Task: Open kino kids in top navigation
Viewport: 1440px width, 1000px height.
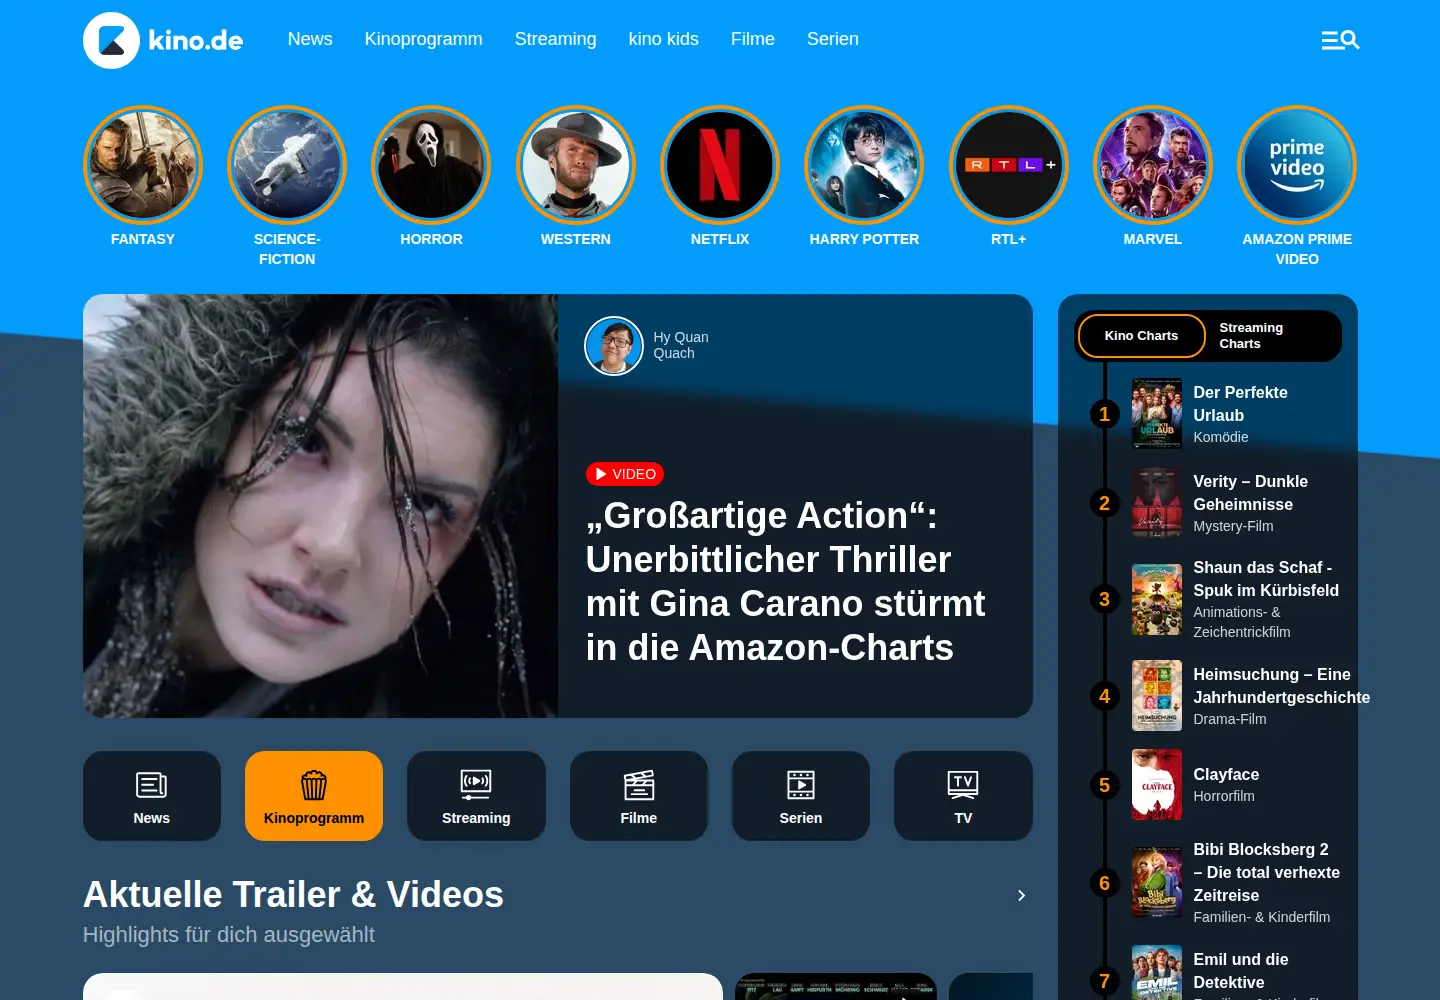Action: [x=663, y=39]
